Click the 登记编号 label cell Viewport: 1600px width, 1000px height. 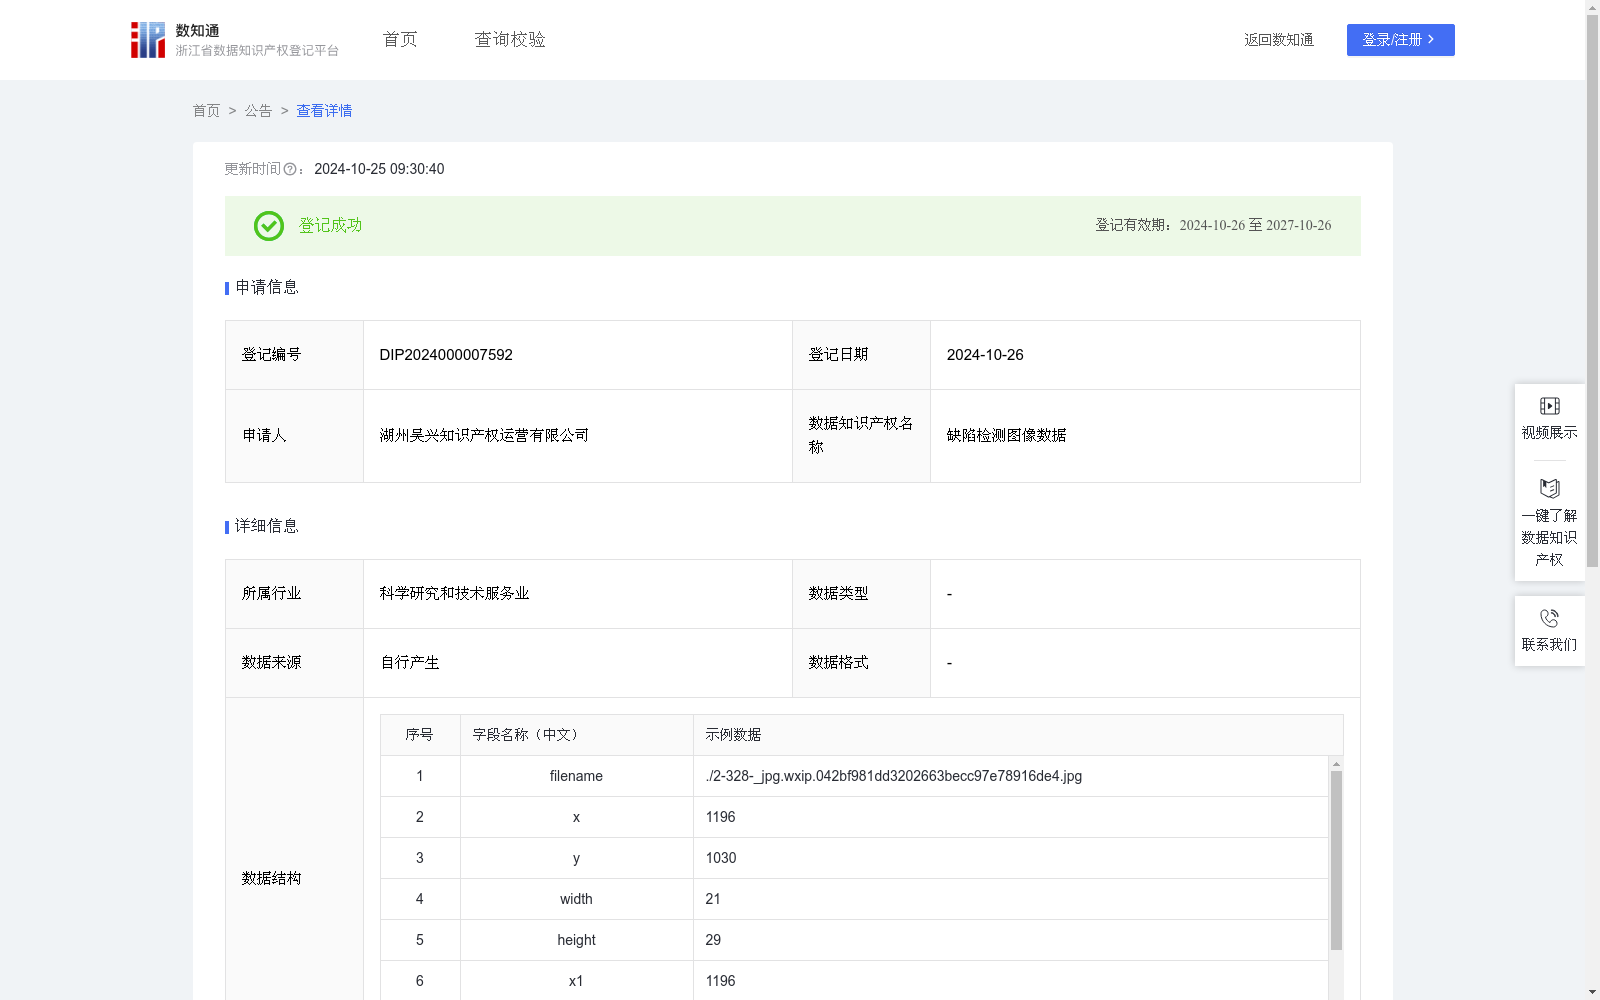294,355
